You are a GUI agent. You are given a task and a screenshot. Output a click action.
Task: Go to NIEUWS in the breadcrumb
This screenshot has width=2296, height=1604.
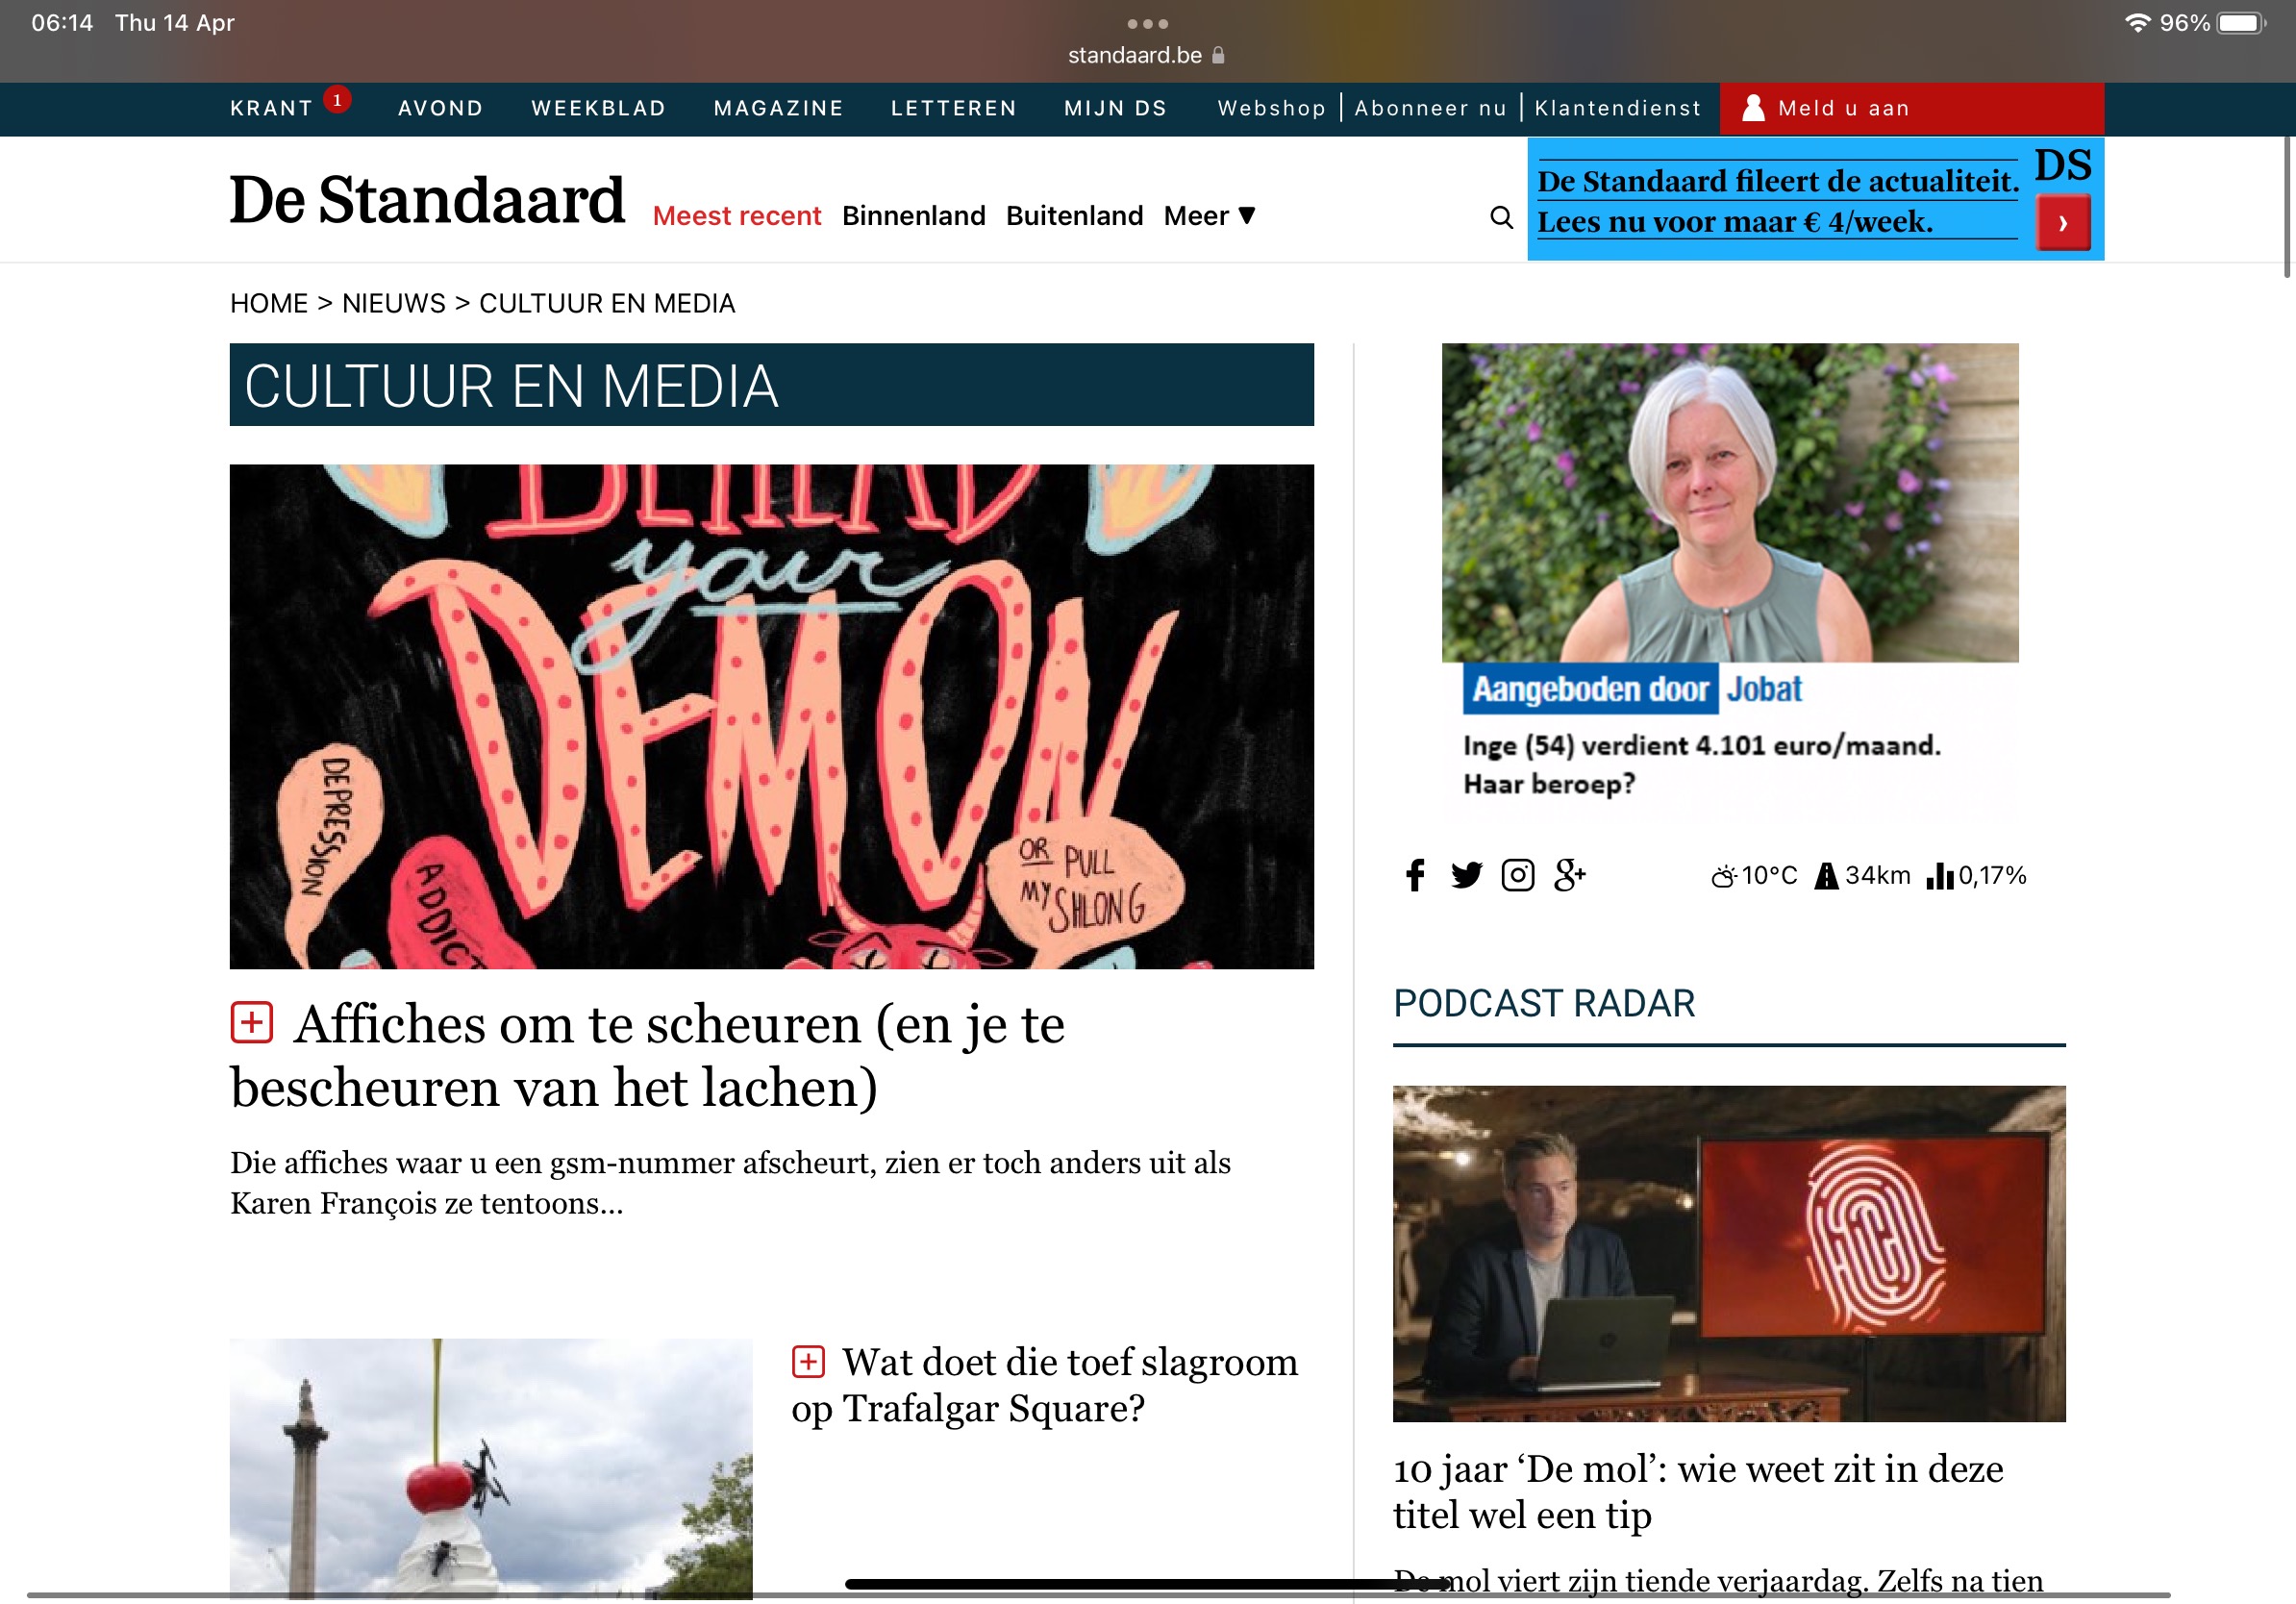393,303
